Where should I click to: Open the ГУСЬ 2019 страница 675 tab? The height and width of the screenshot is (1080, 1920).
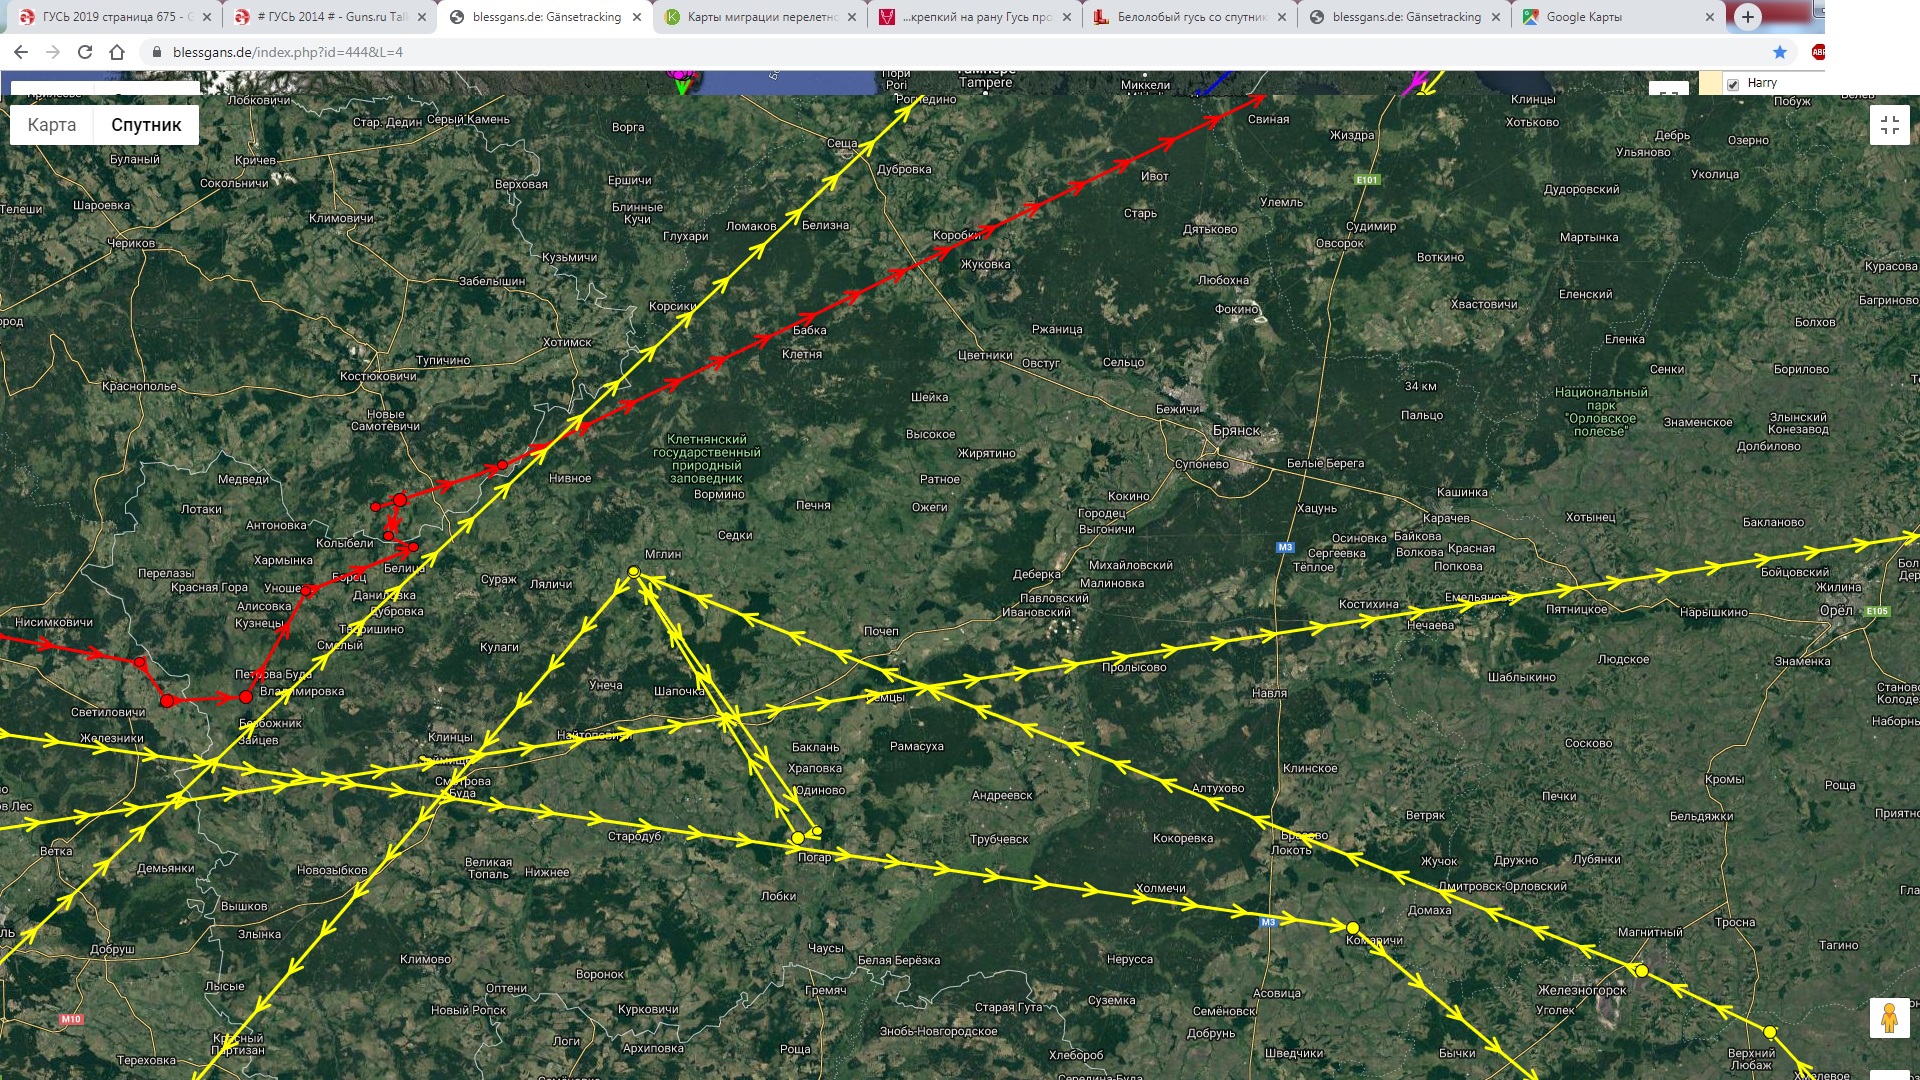110,17
